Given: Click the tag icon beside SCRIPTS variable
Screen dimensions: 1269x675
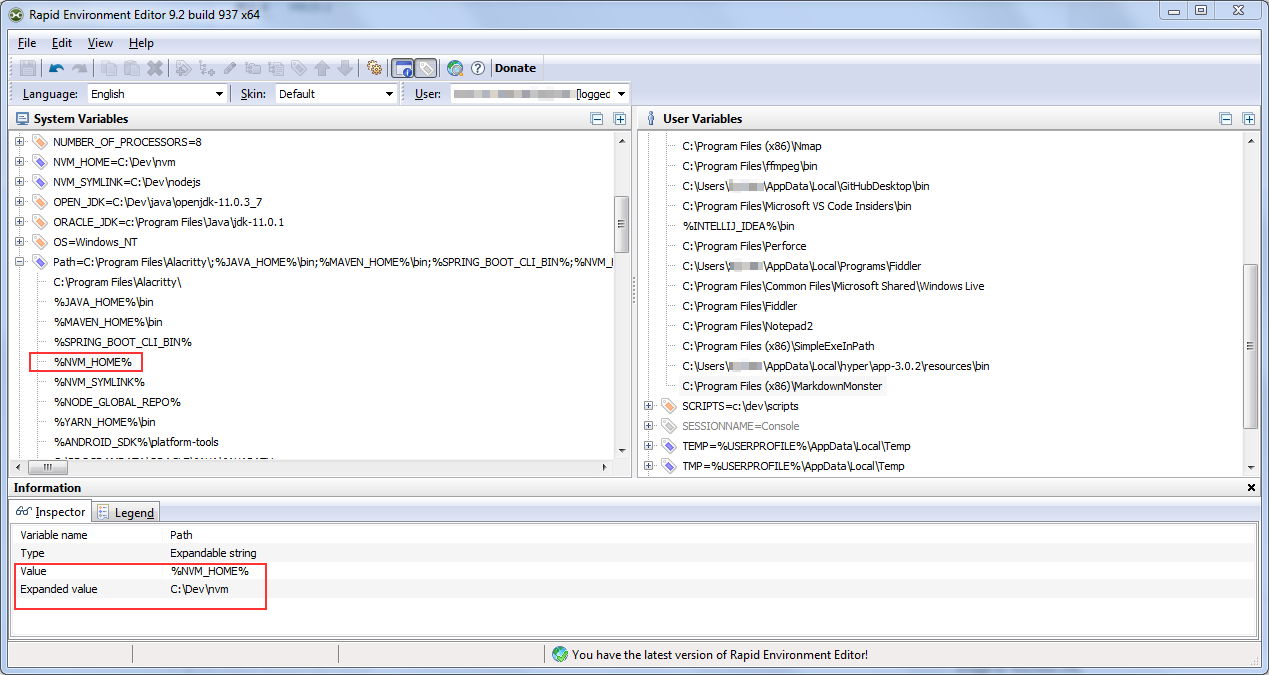Looking at the screenshot, I should 669,406.
